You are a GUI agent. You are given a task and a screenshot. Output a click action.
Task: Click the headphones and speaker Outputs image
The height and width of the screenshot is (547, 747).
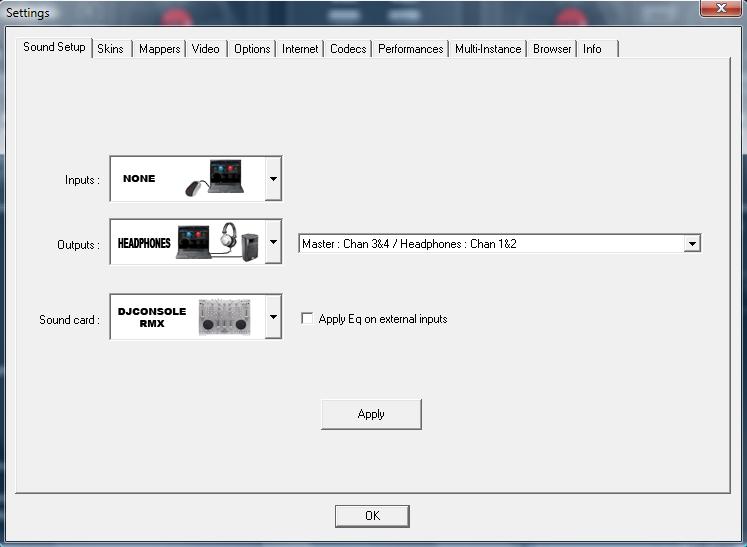click(x=218, y=242)
